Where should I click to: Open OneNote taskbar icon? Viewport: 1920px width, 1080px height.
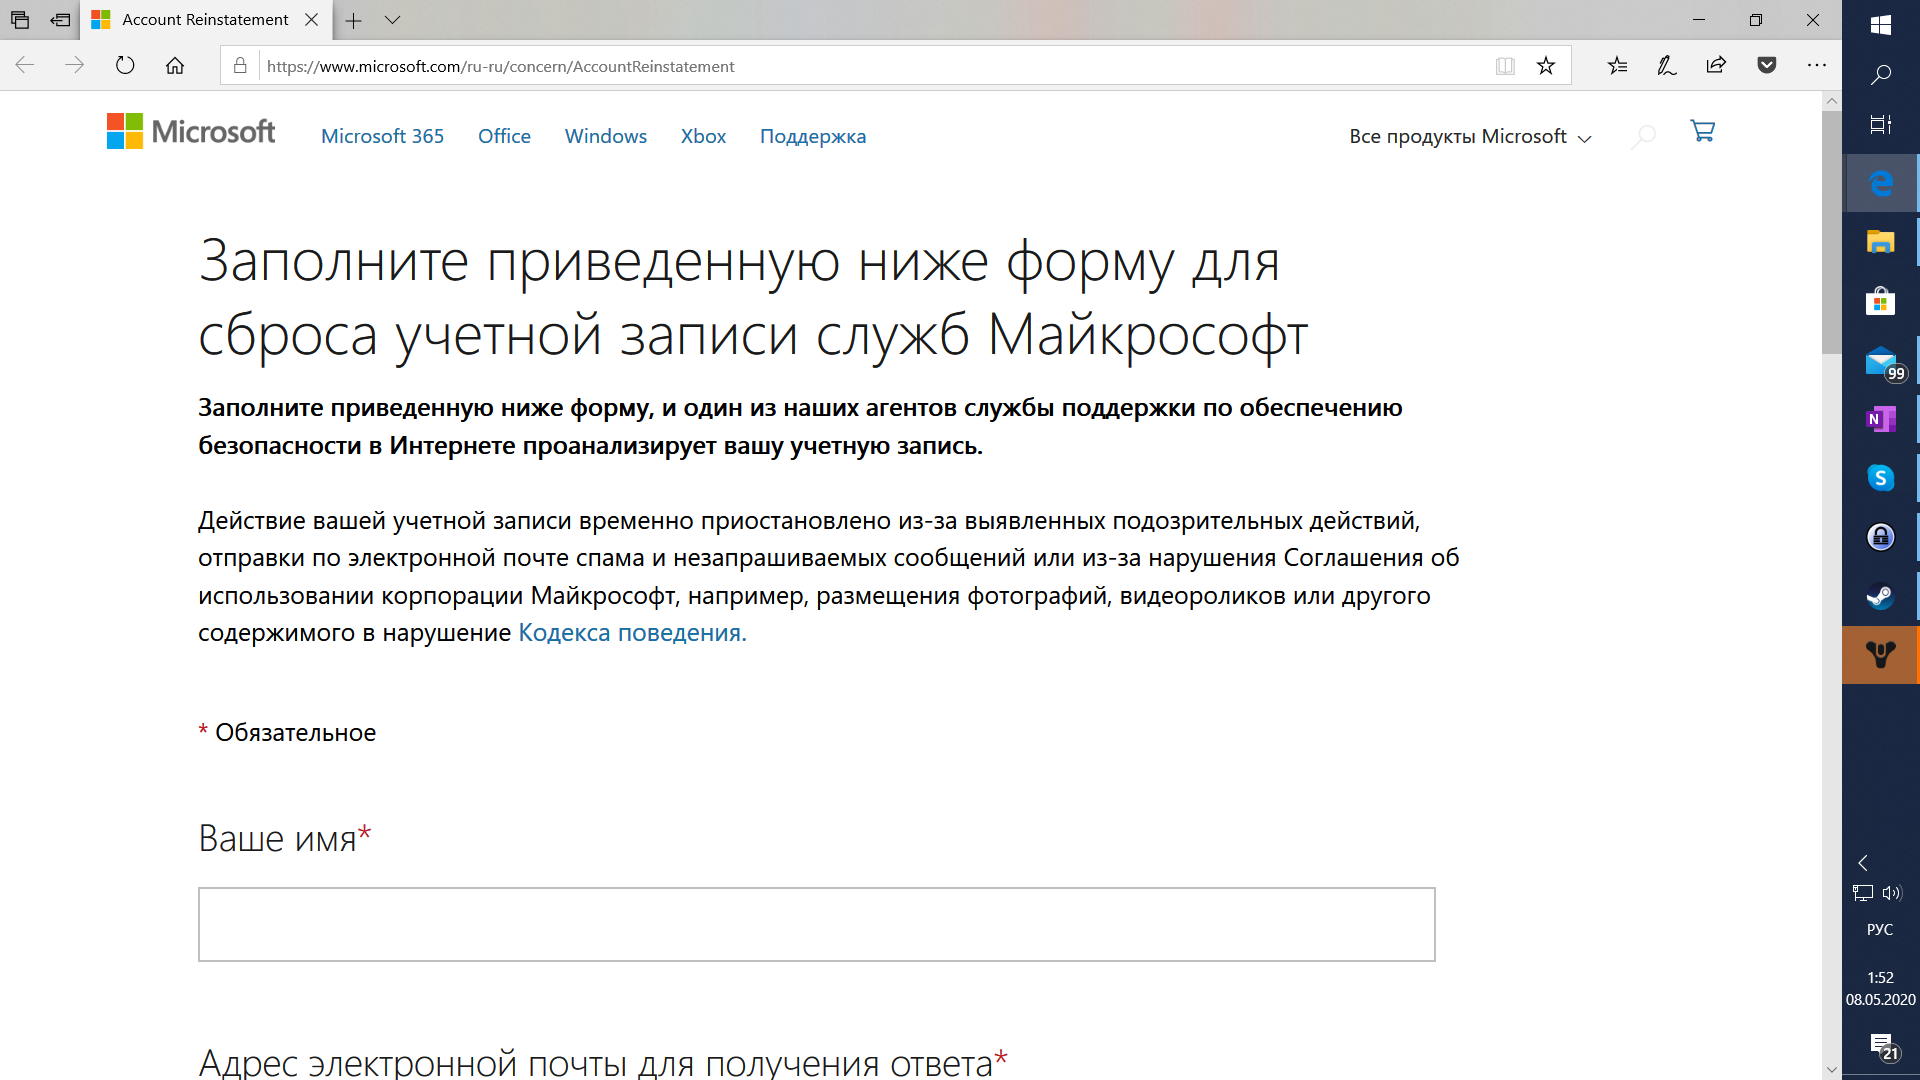click(1880, 419)
